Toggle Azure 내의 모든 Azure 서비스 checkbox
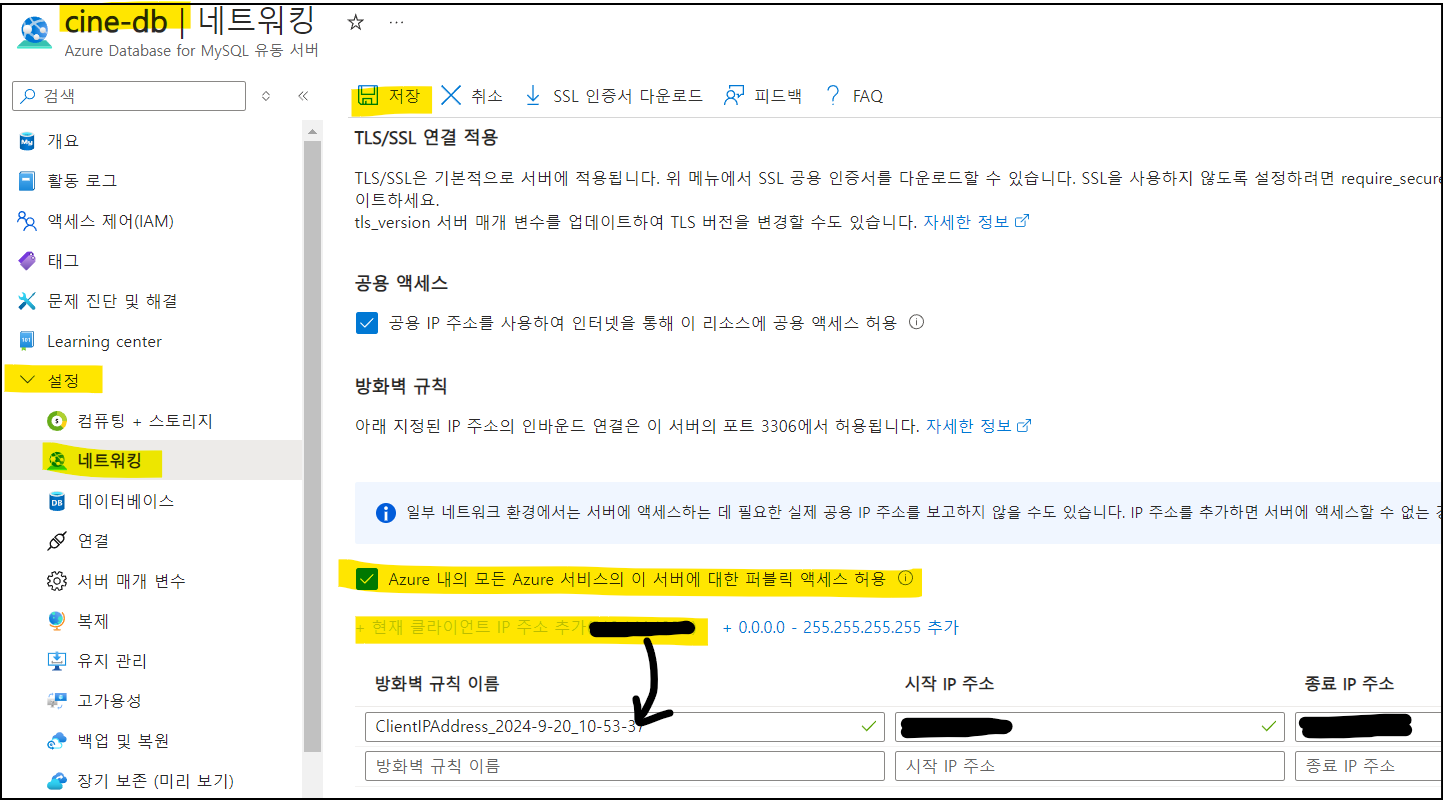This screenshot has width=1443, height=800. (367, 579)
